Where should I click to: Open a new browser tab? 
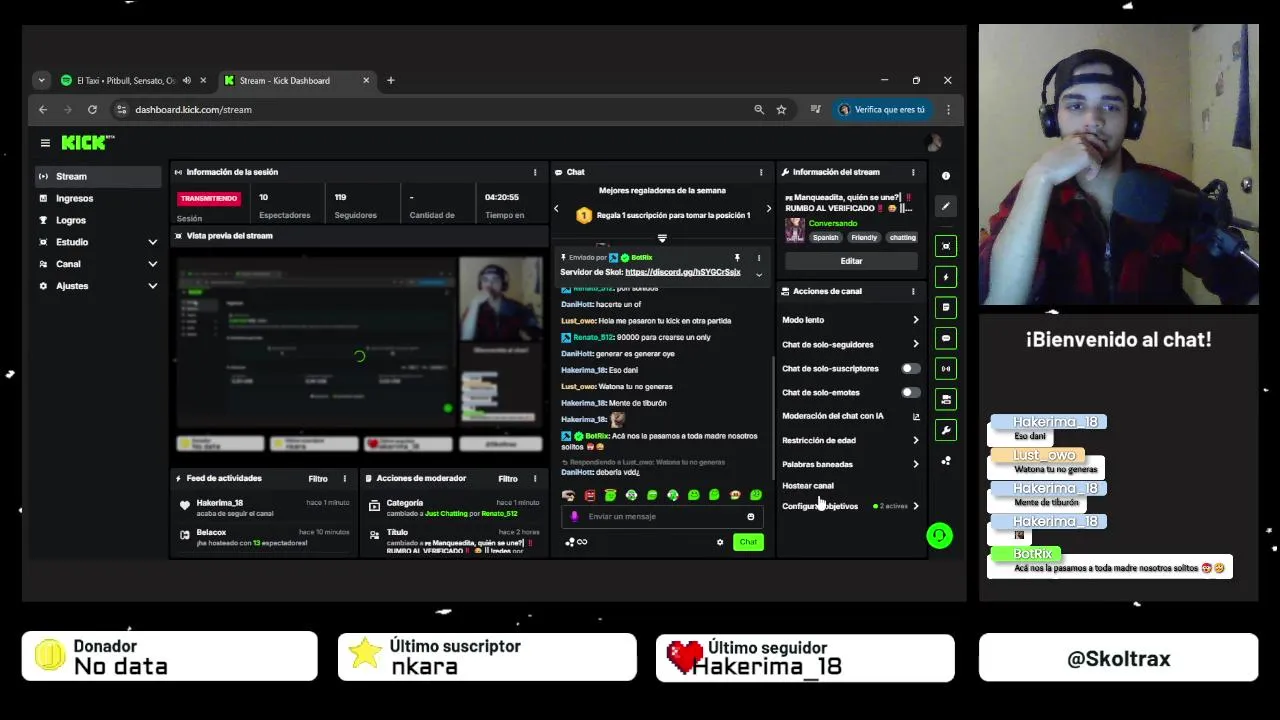click(x=391, y=80)
